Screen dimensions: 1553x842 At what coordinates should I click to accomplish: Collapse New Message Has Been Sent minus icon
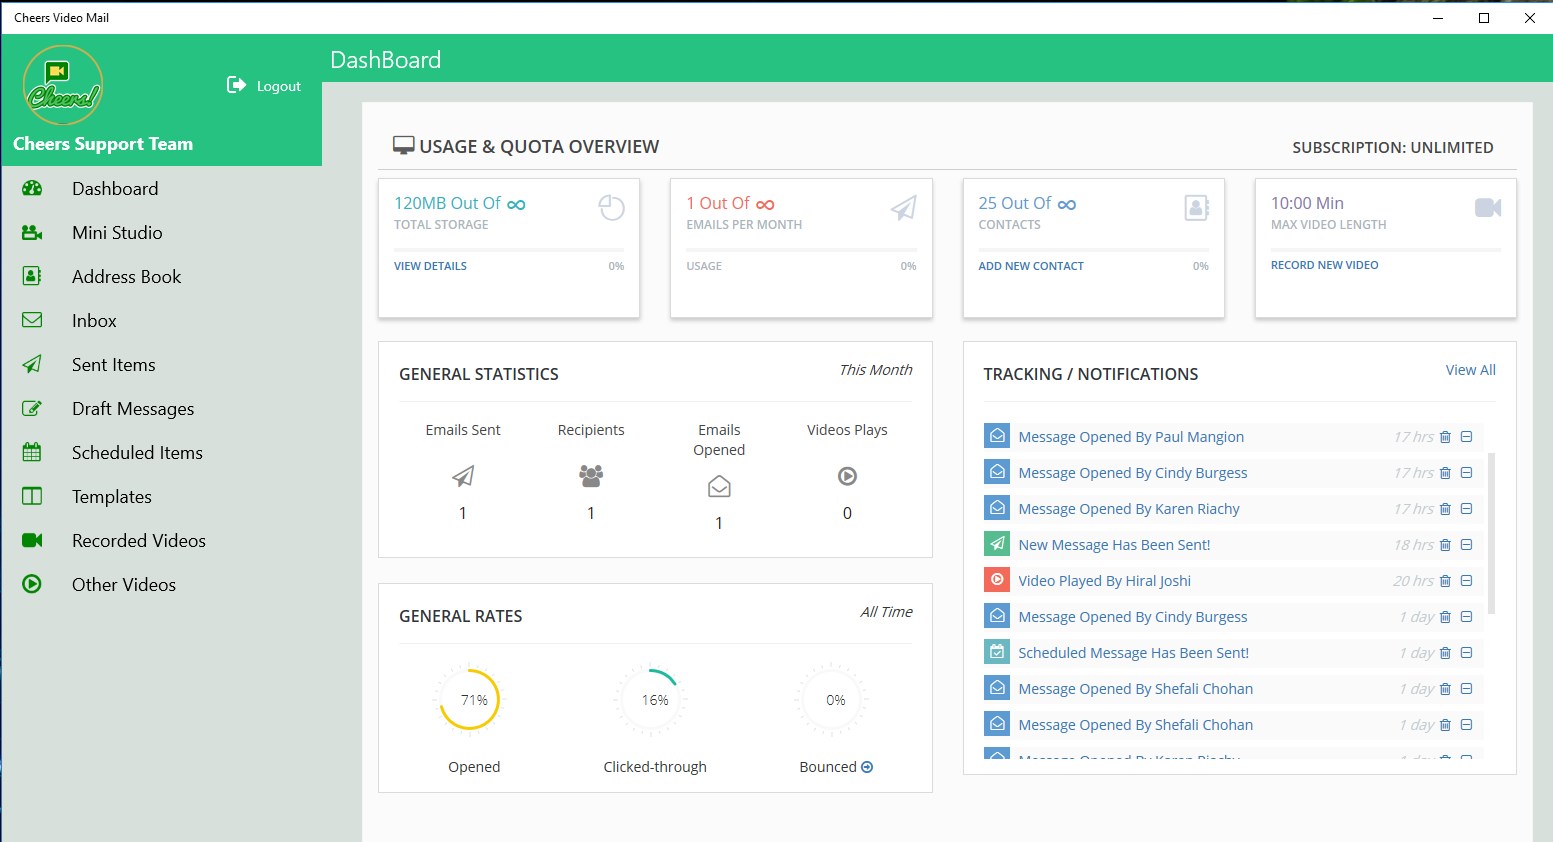click(x=1466, y=545)
